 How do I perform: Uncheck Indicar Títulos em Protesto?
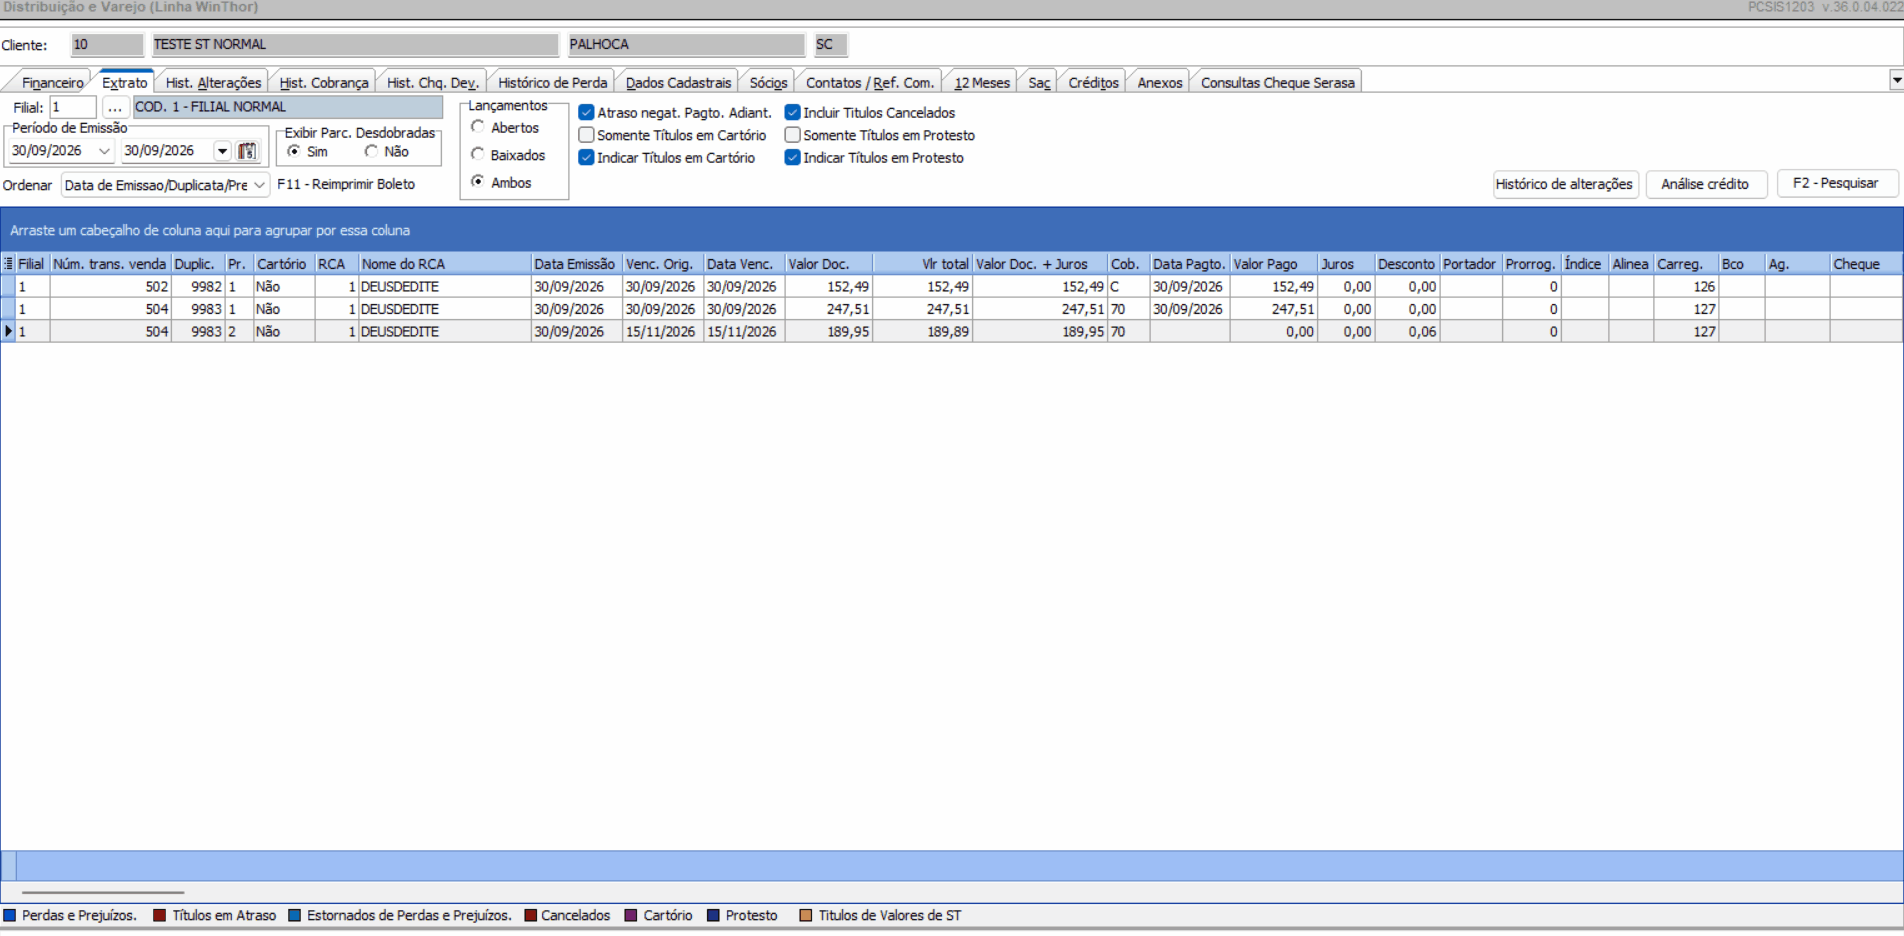tap(793, 158)
